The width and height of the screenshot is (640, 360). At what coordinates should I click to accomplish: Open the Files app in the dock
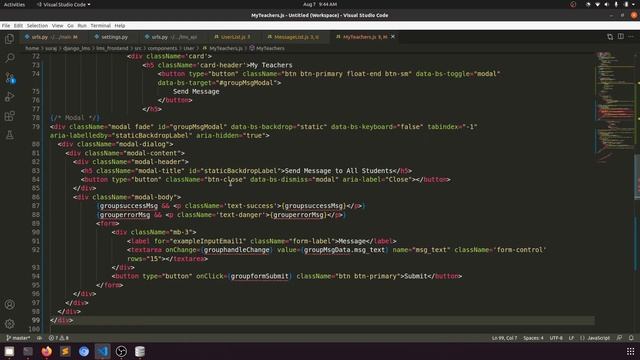click(x=9, y=351)
